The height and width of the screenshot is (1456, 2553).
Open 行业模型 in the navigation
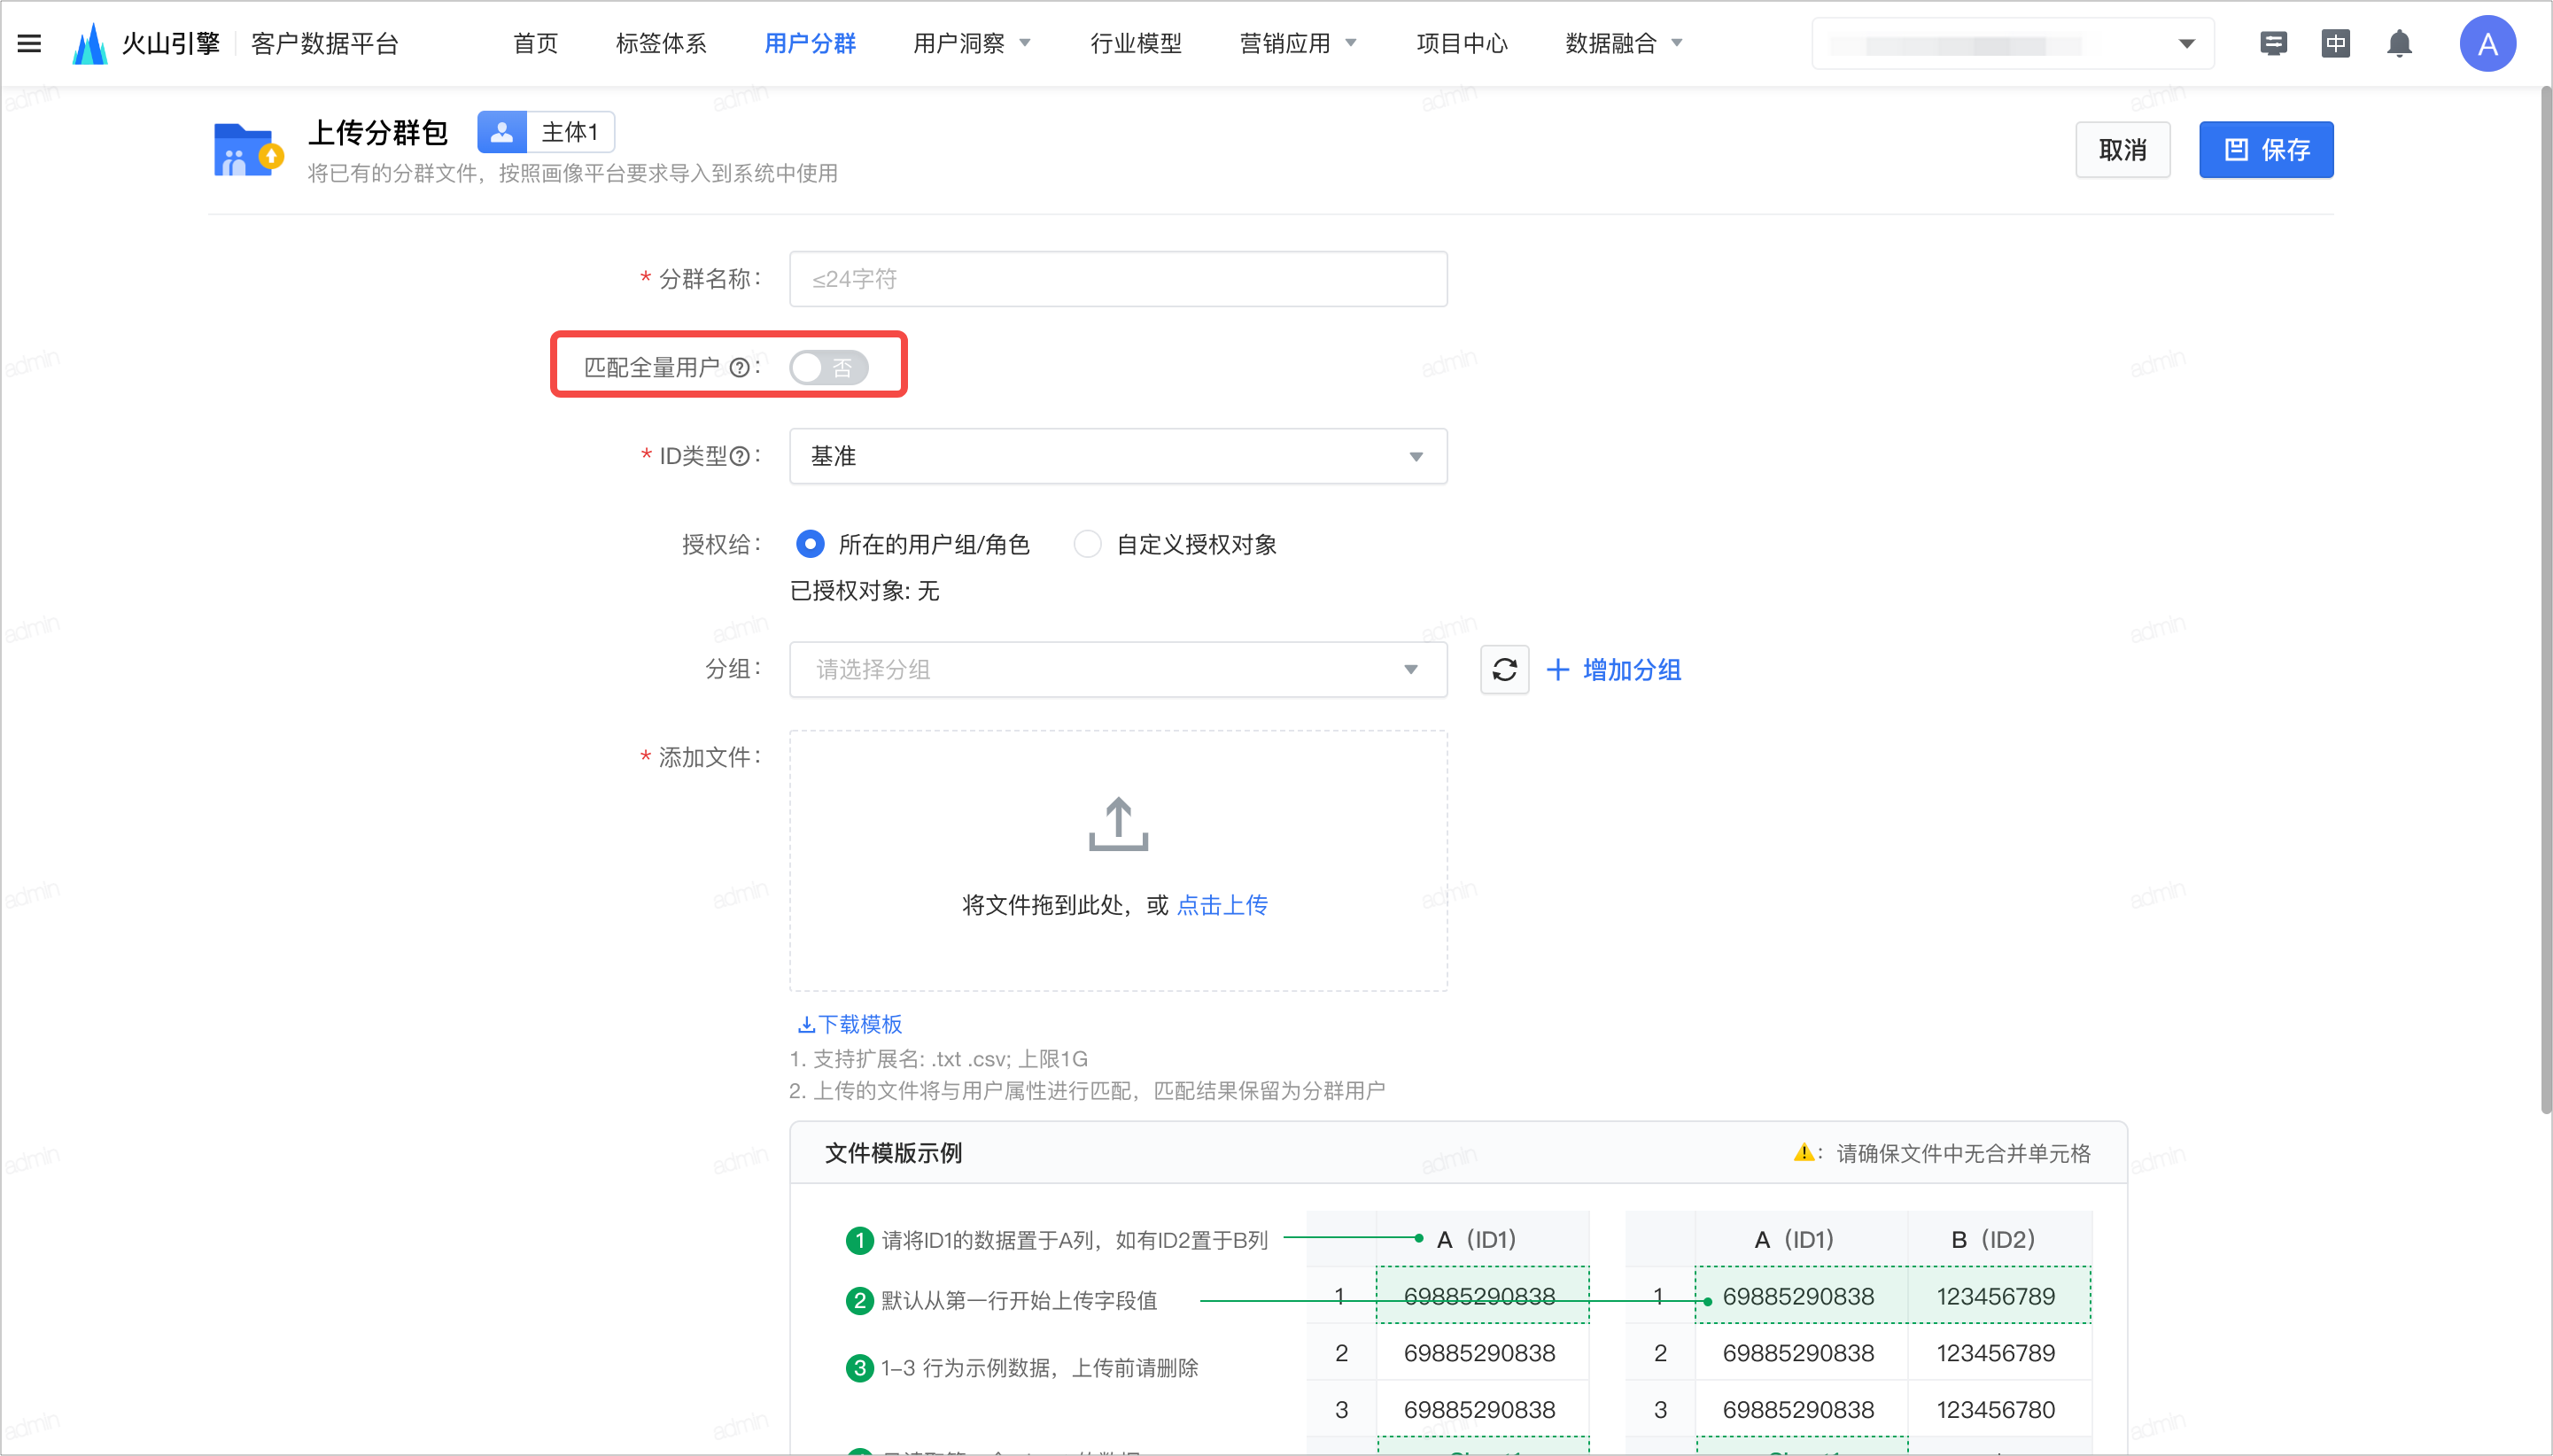1136,43
